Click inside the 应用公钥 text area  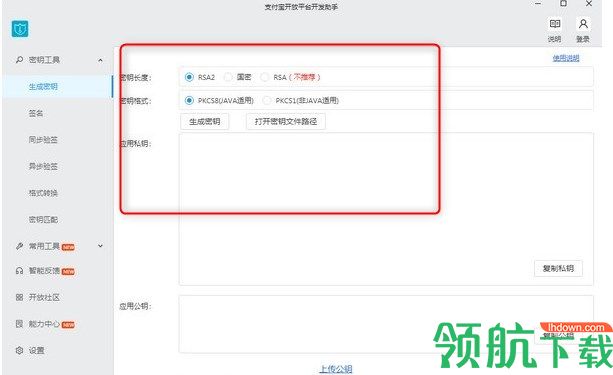click(386, 324)
